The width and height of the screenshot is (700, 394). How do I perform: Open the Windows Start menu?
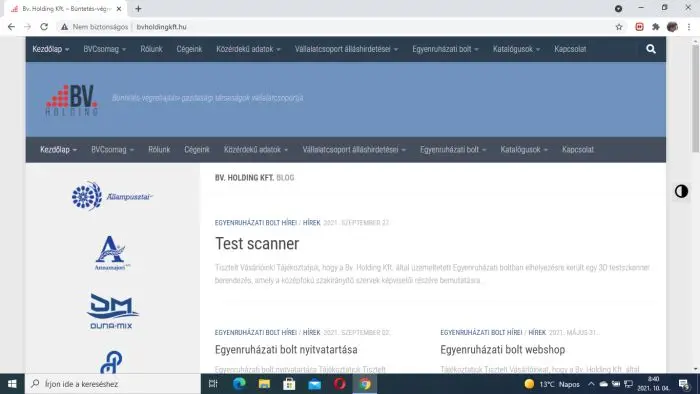pos(12,384)
